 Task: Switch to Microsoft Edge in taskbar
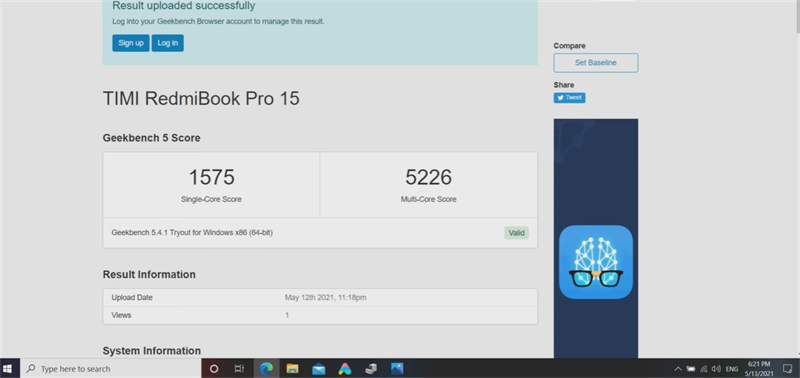tap(266, 368)
